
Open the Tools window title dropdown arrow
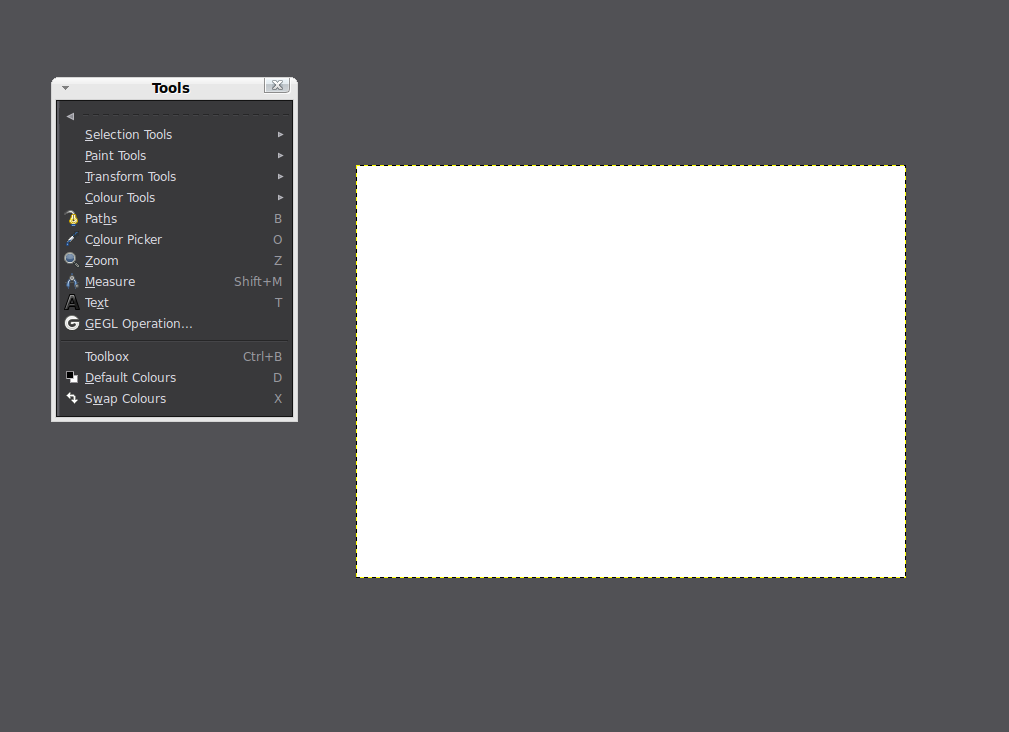click(x=65, y=88)
